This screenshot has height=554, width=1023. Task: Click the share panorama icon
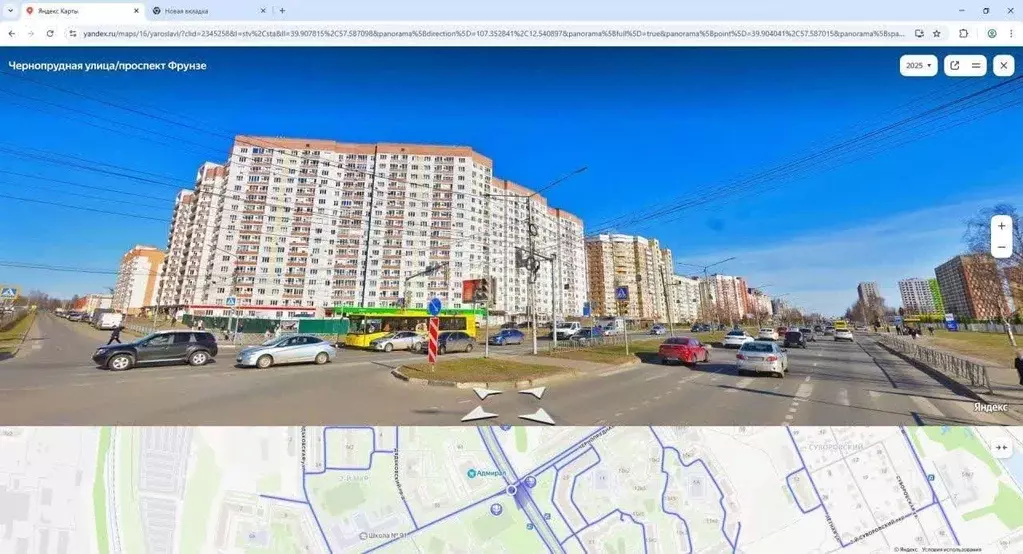point(955,65)
